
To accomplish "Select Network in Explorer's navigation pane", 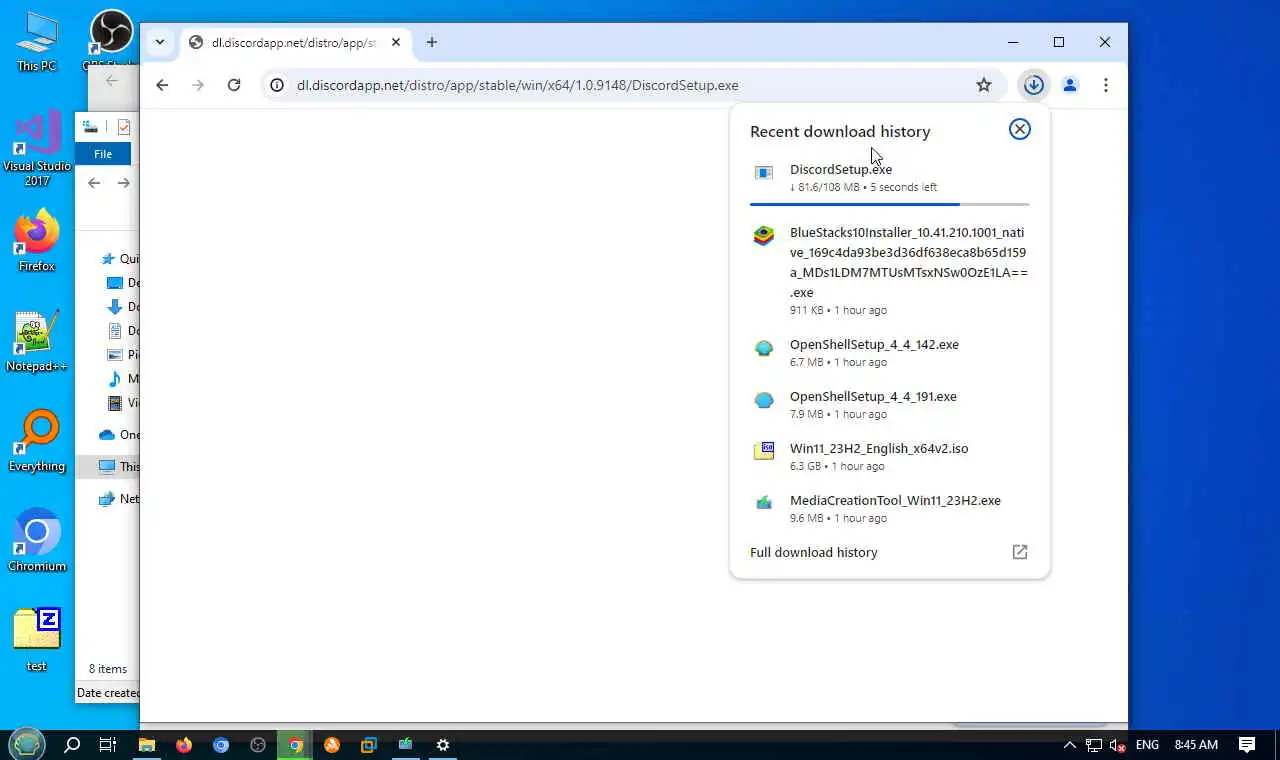I will click(120, 499).
